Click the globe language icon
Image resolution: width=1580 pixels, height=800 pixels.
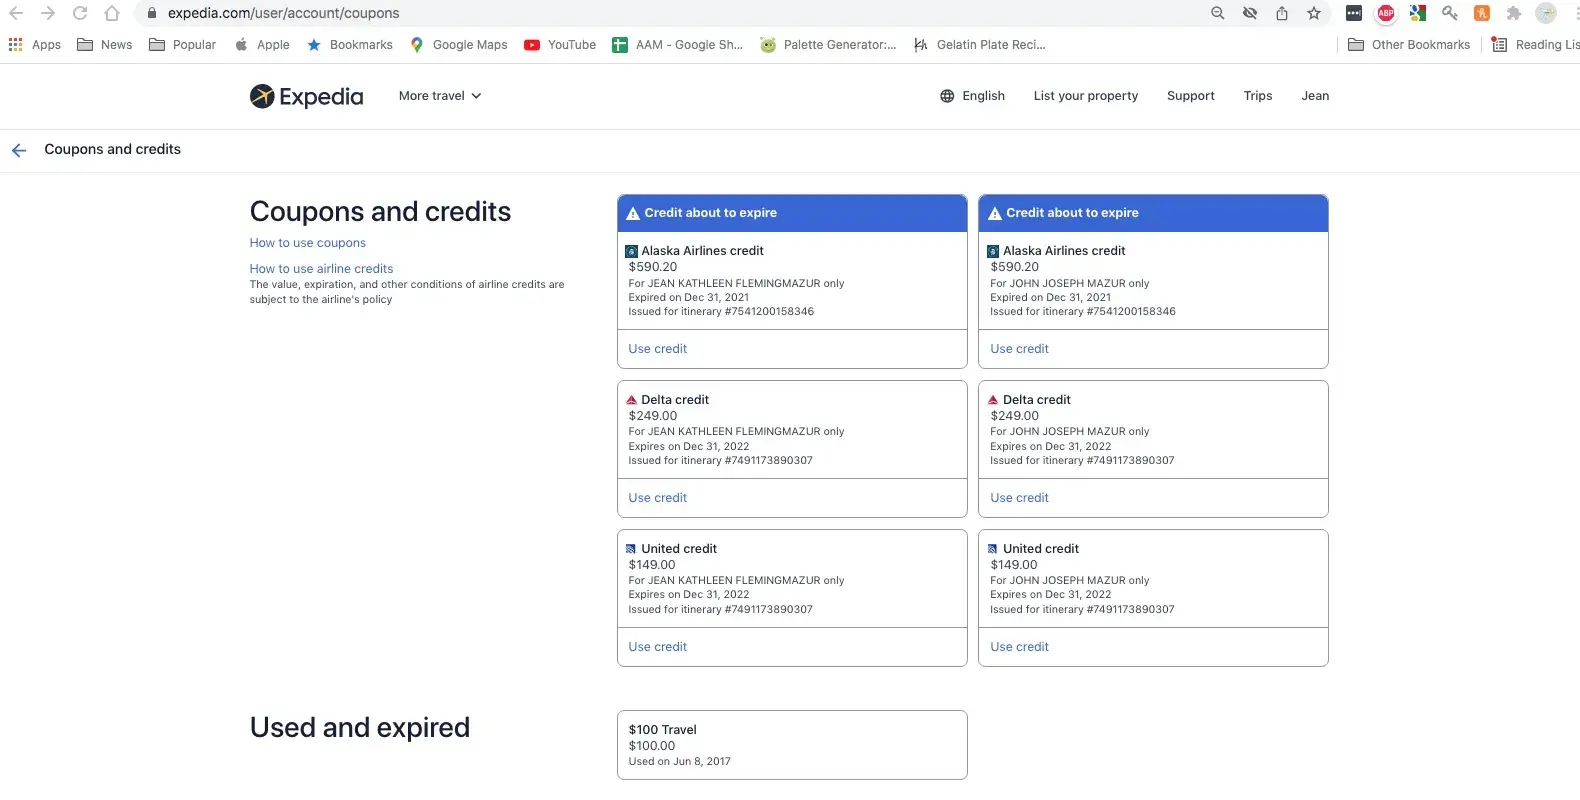tap(947, 96)
